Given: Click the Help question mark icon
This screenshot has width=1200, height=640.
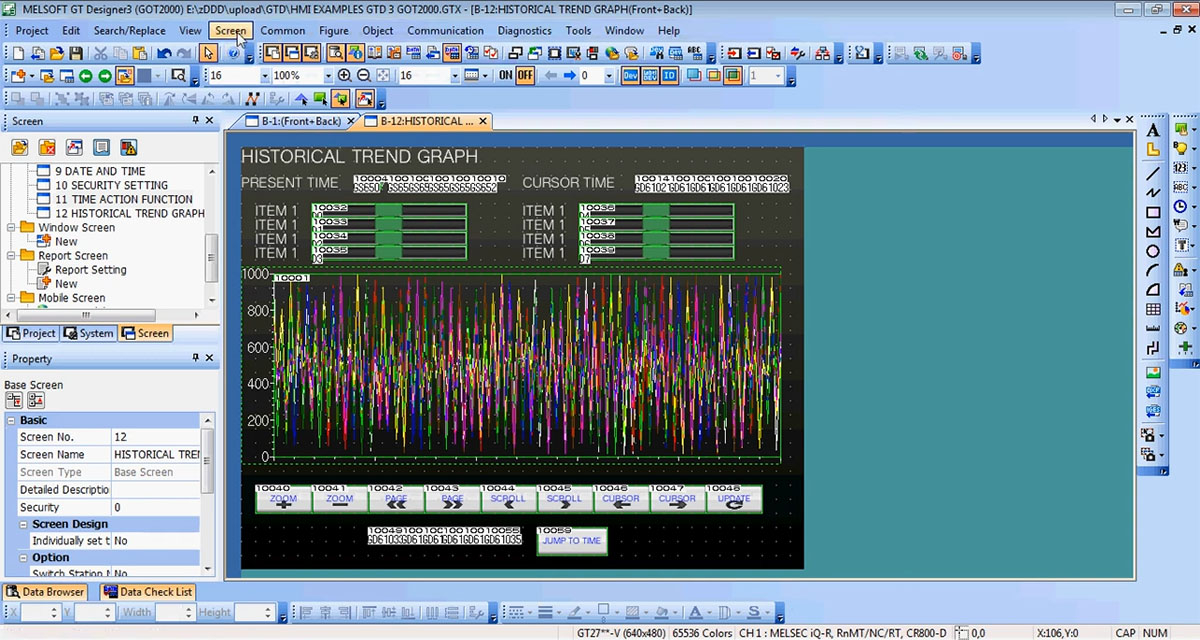Looking at the screenshot, I should [x=233, y=53].
